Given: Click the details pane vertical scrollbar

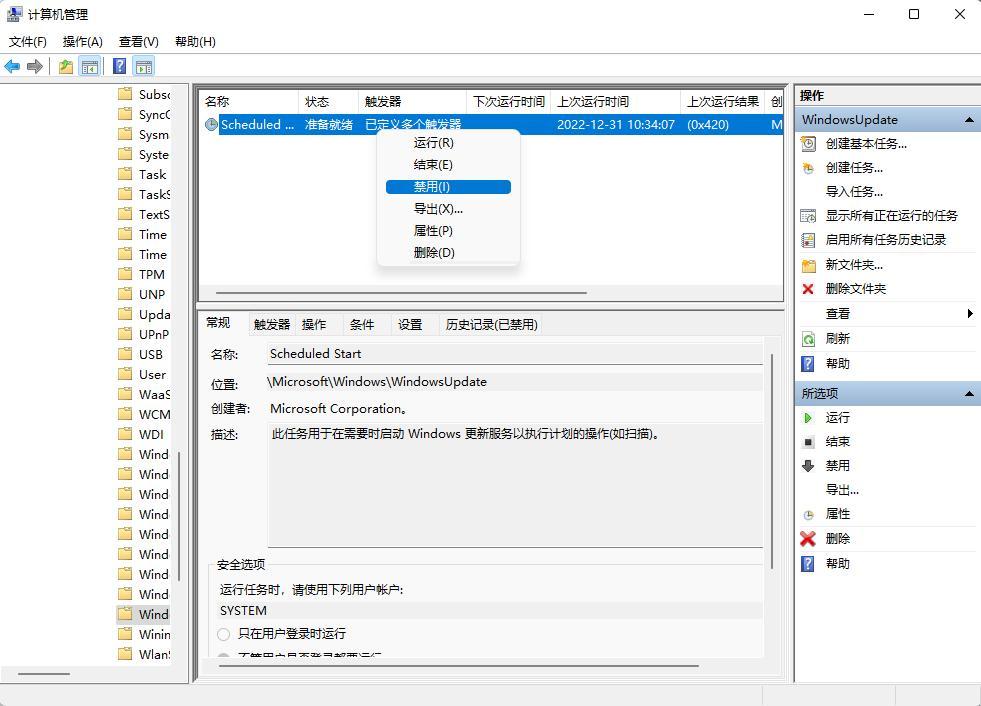Looking at the screenshot, I should coord(773,461).
